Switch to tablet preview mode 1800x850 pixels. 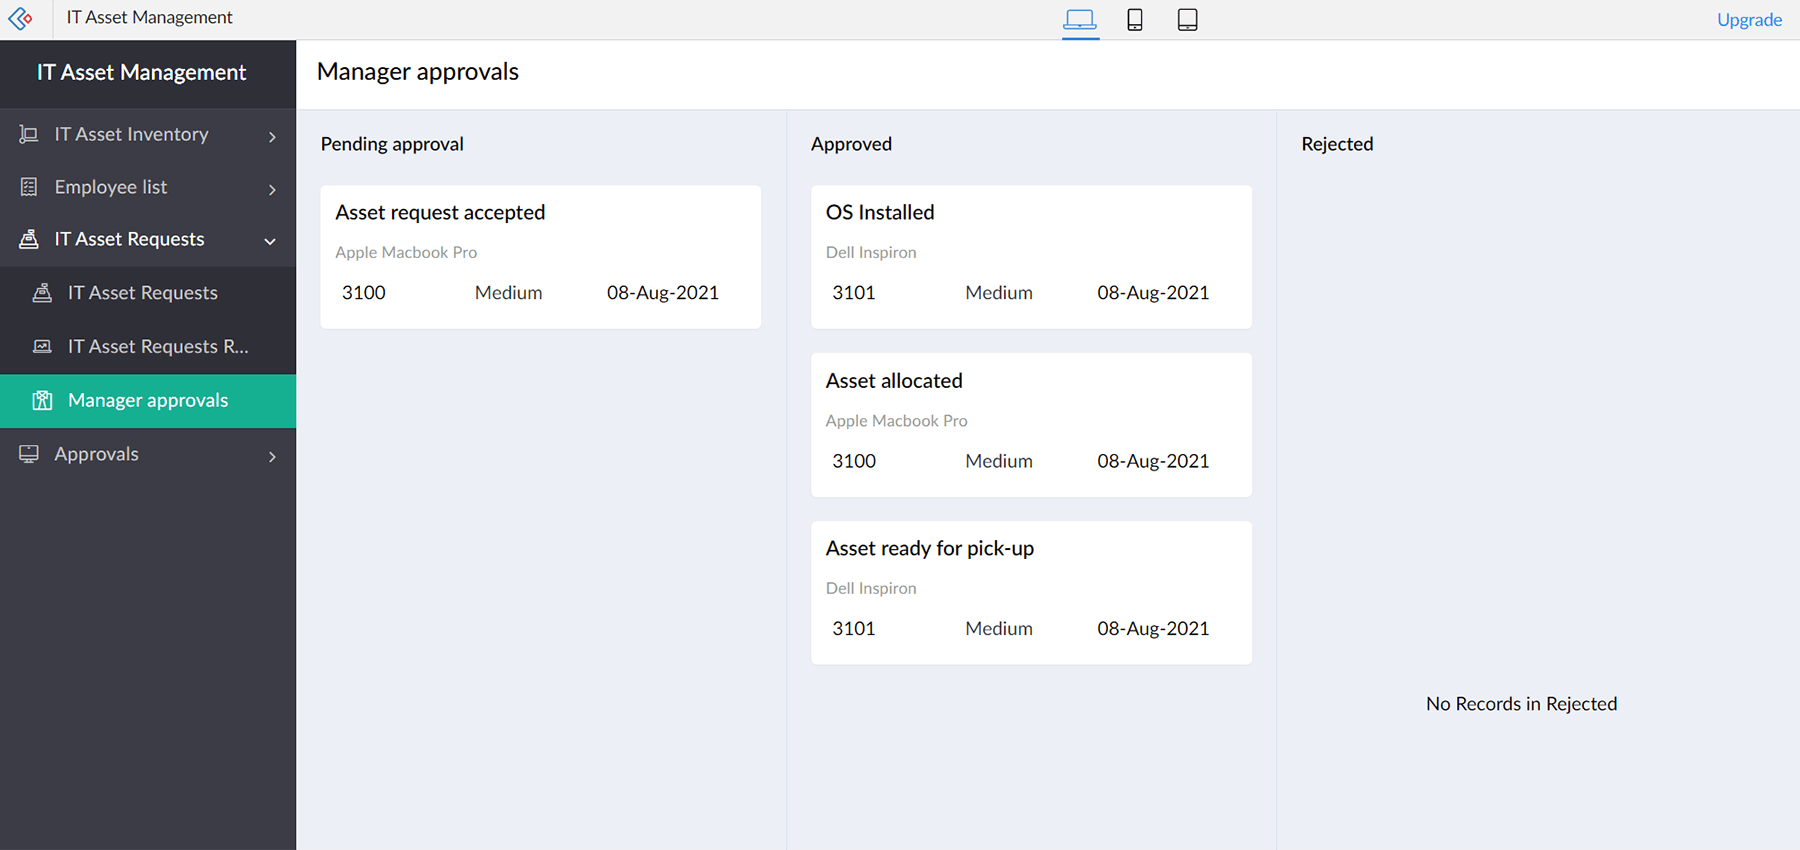click(x=1187, y=19)
